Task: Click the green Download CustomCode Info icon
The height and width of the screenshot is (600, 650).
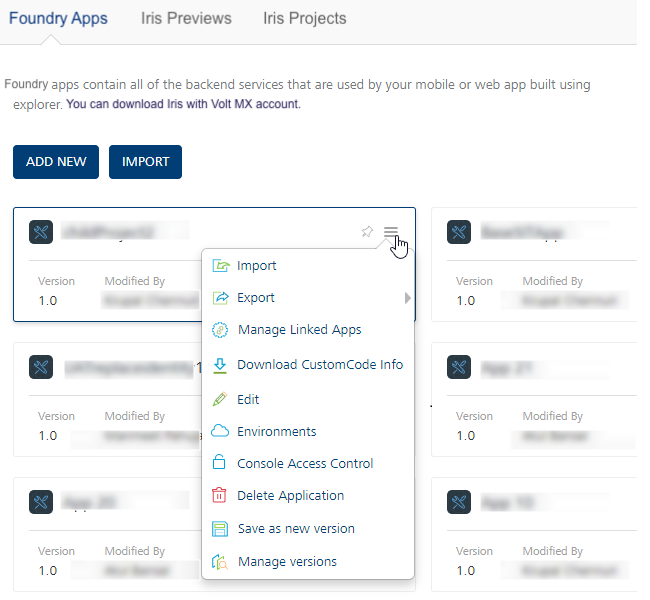Action: coord(221,365)
